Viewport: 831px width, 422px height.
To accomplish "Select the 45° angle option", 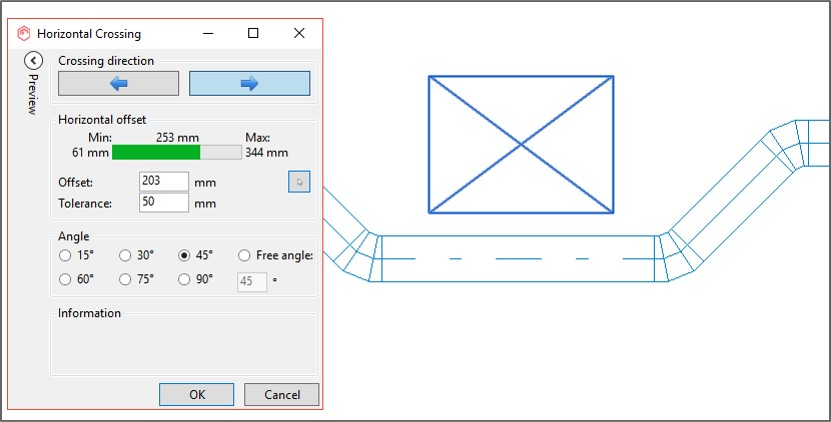I will (x=184, y=256).
